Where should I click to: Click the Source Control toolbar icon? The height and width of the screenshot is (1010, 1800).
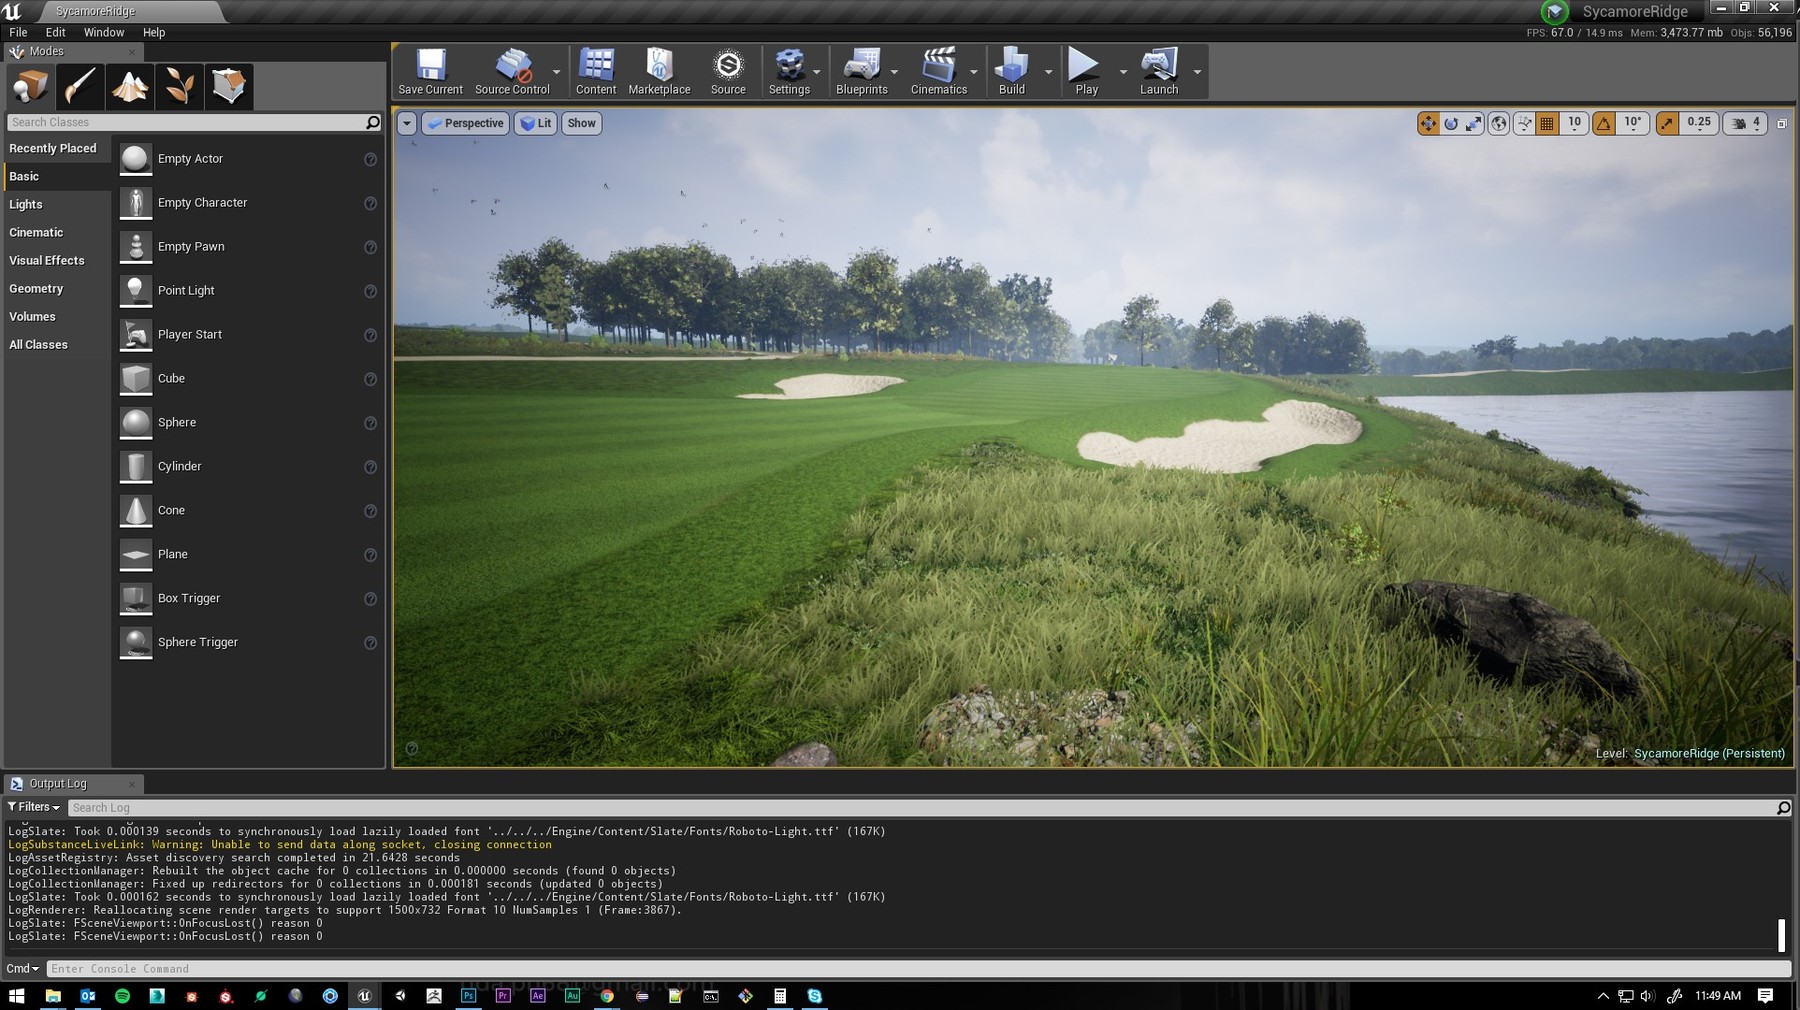(x=512, y=72)
